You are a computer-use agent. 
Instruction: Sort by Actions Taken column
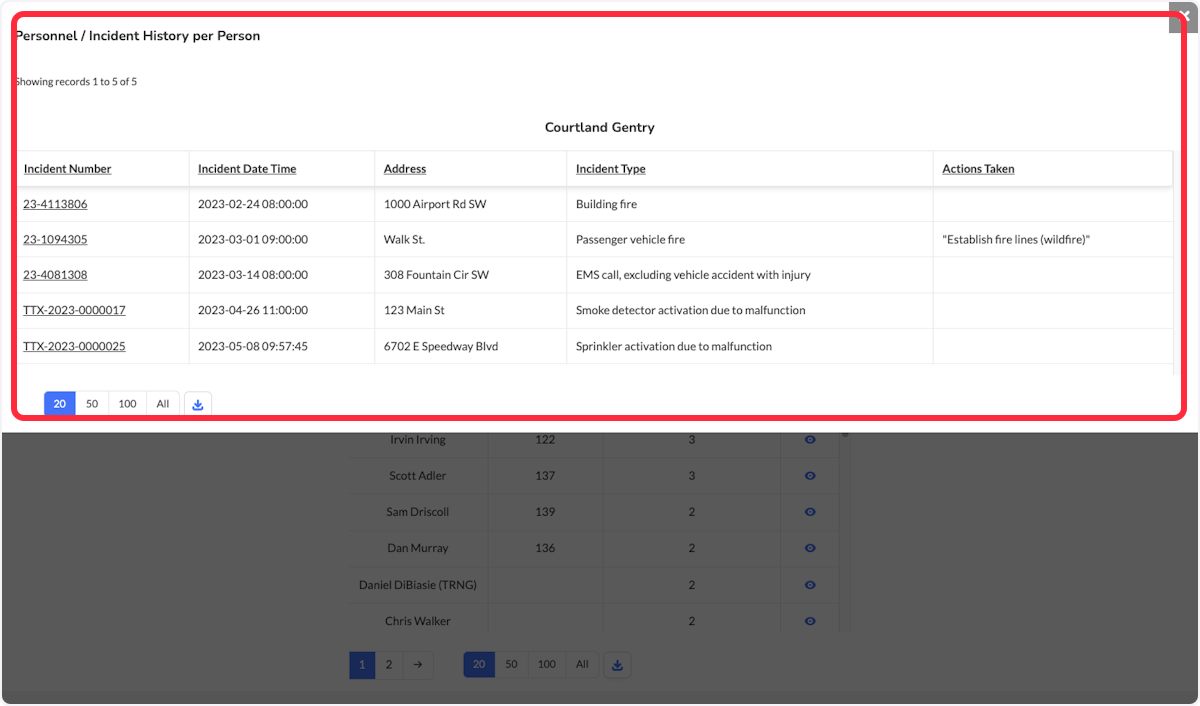coord(978,169)
